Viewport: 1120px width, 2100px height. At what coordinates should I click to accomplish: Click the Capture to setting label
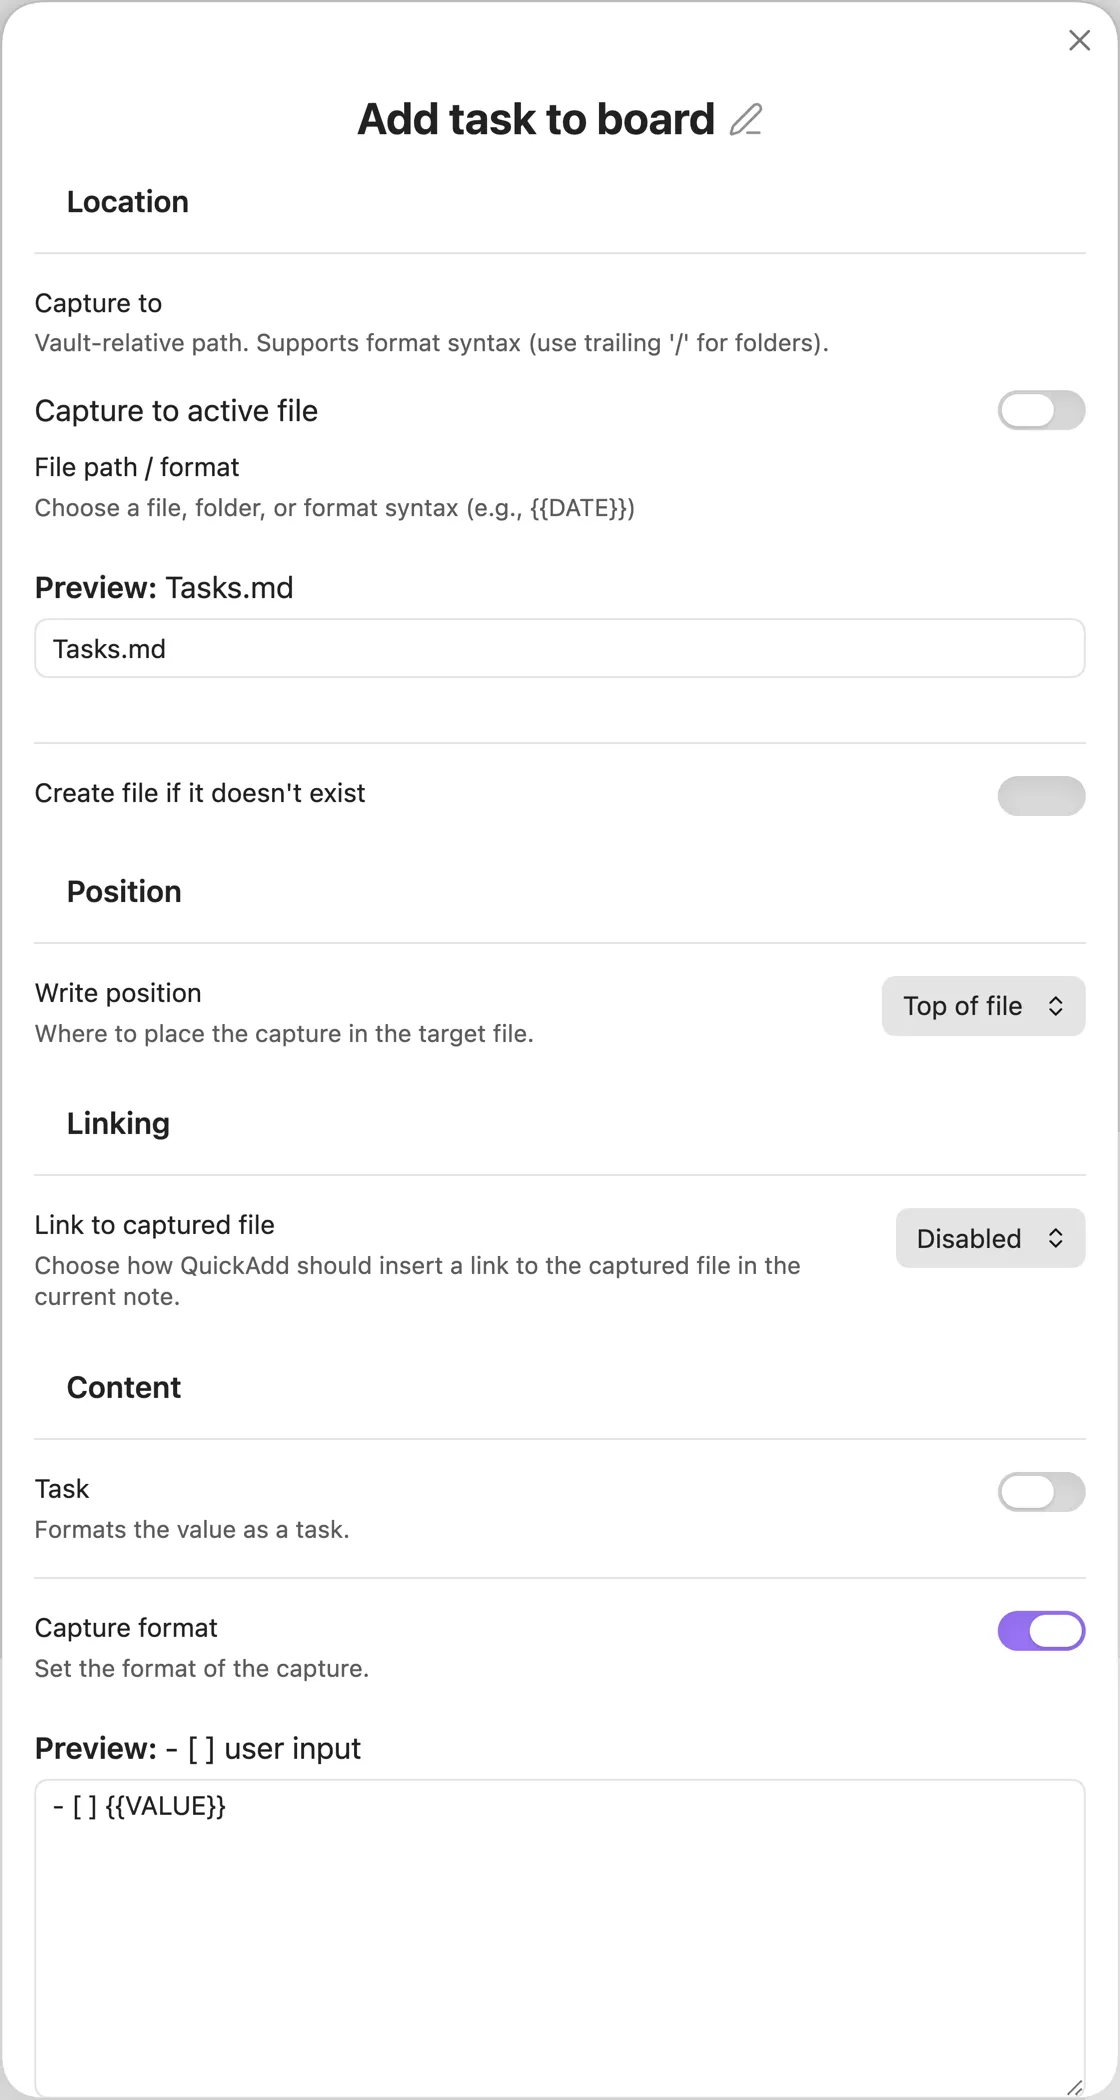coord(98,303)
